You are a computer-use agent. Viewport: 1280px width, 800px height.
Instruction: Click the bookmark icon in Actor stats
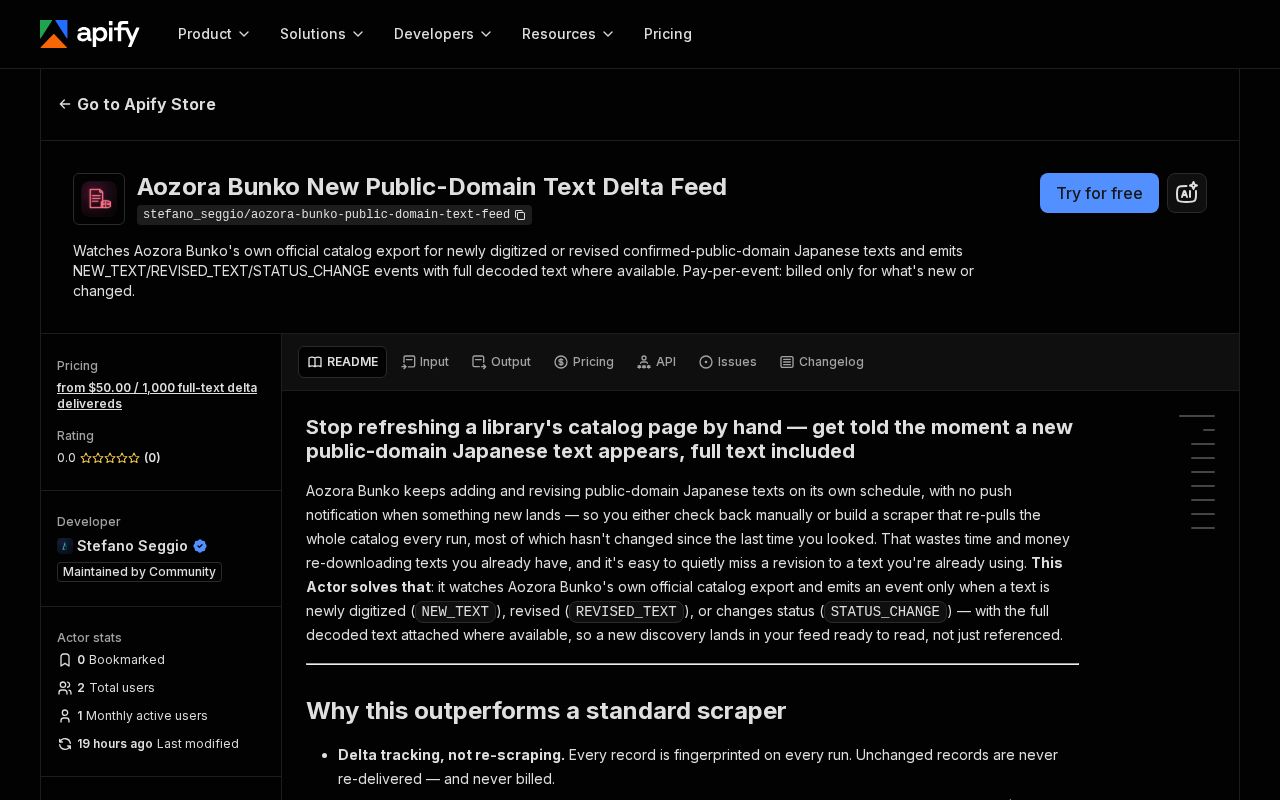coord(65,660)
